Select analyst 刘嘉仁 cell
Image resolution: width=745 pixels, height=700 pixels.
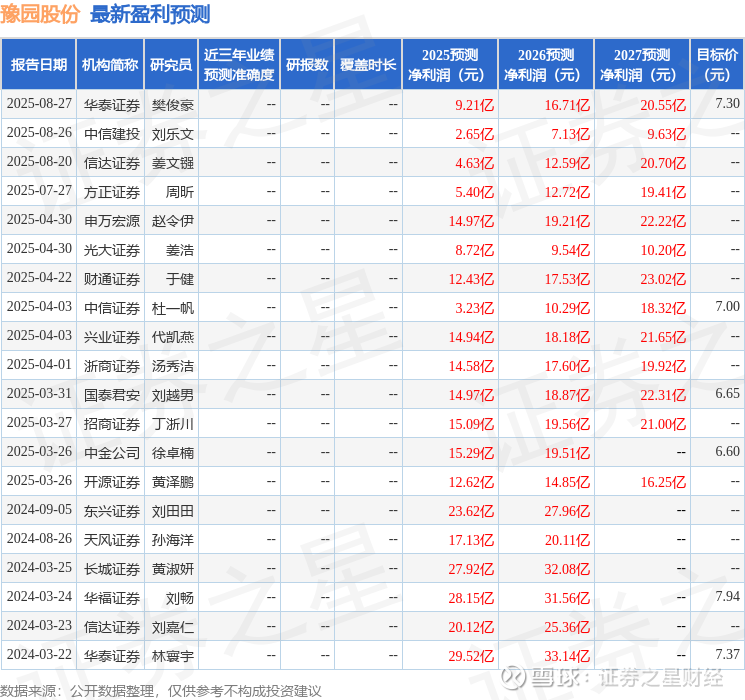(172, 627)
